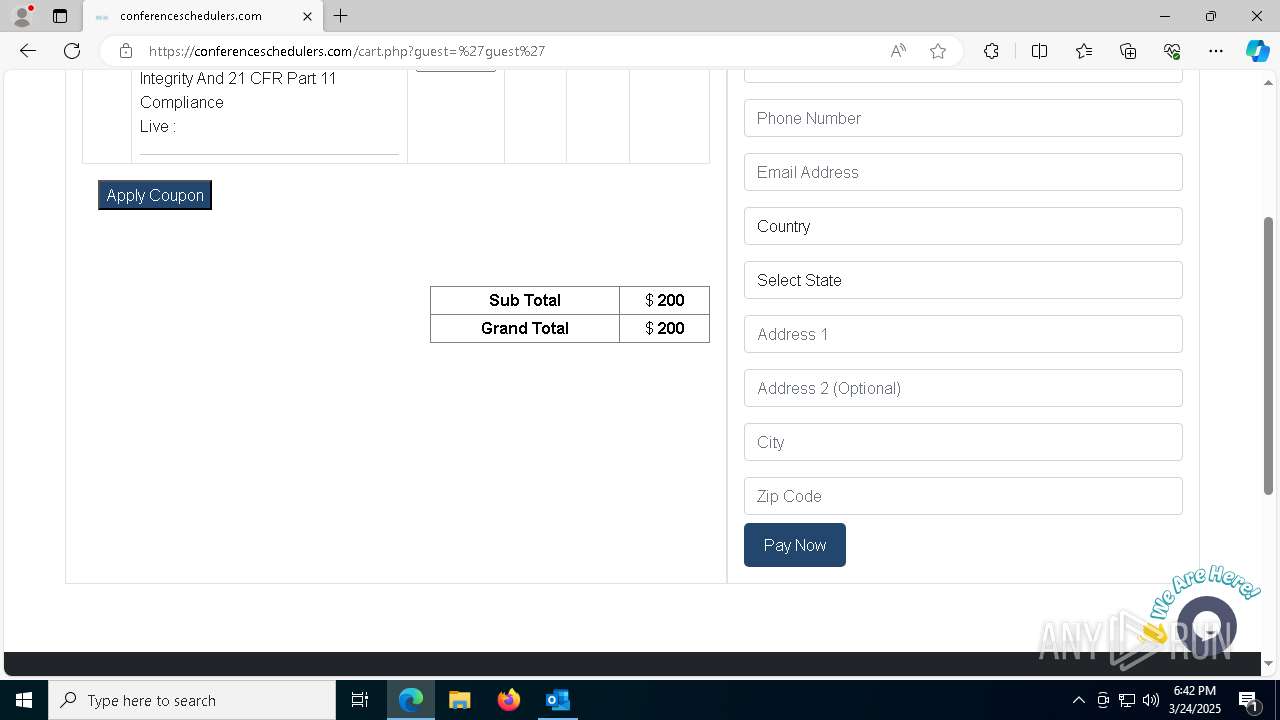Click the Grand Total $ 200 amount
The height and width of the screenshot is (720, 1280).
(x=665, y=328)
